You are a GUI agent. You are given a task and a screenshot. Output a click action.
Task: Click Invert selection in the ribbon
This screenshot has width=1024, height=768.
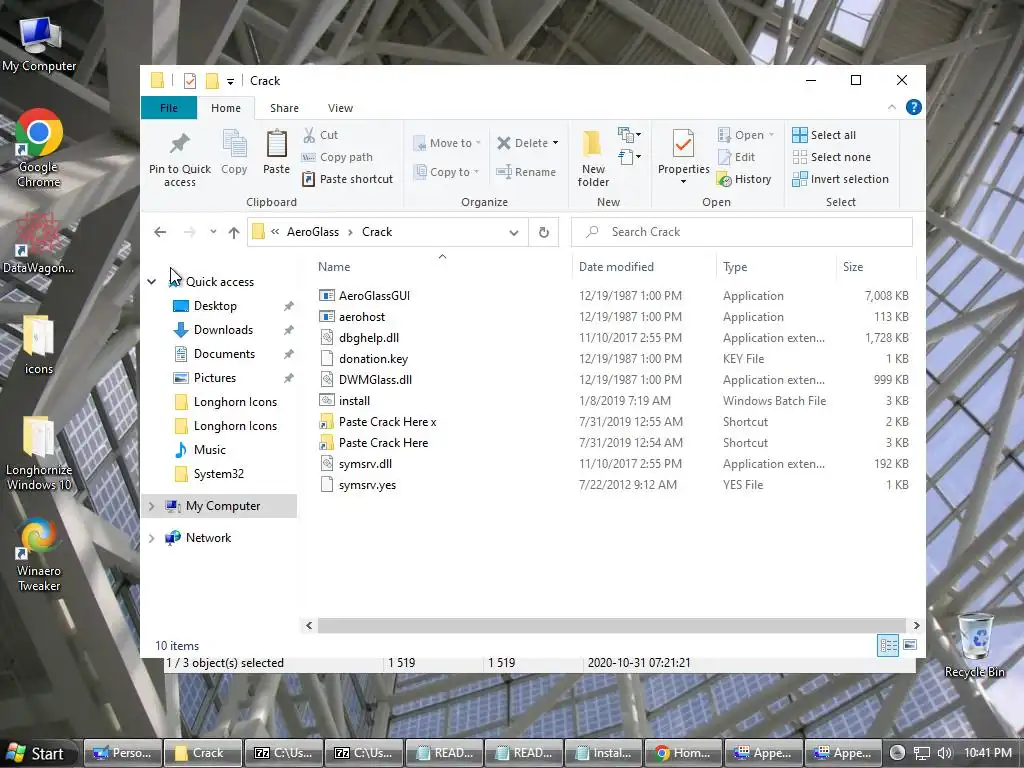click(x=840, y=179)
